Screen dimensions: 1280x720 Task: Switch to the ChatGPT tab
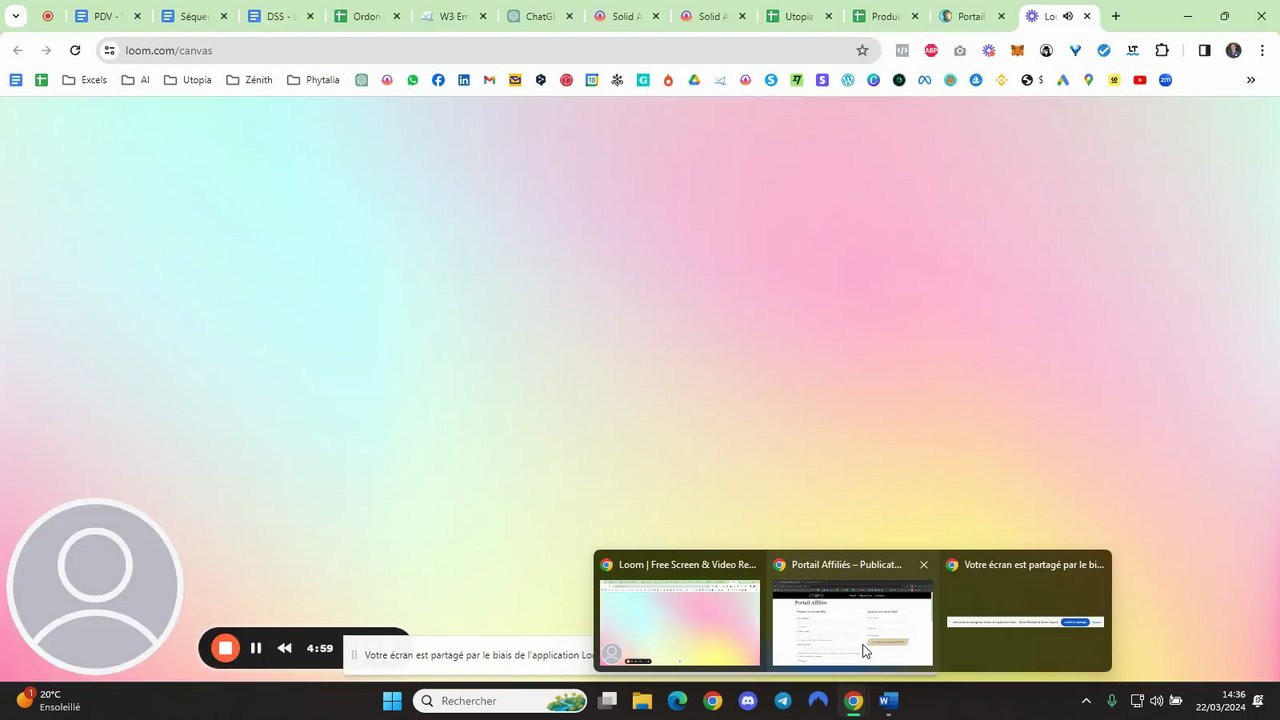point(541,16)
